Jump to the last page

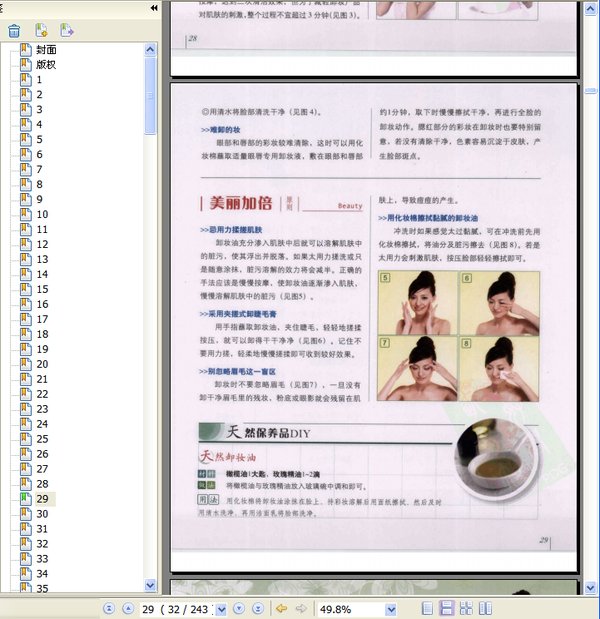[x=258, y=608]
